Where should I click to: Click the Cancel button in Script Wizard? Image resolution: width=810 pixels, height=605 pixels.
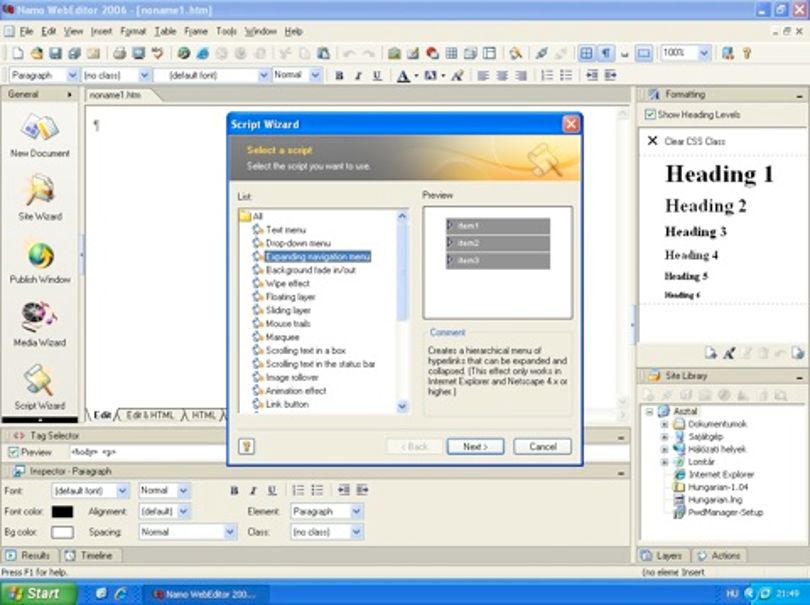[x=542, y=446]
